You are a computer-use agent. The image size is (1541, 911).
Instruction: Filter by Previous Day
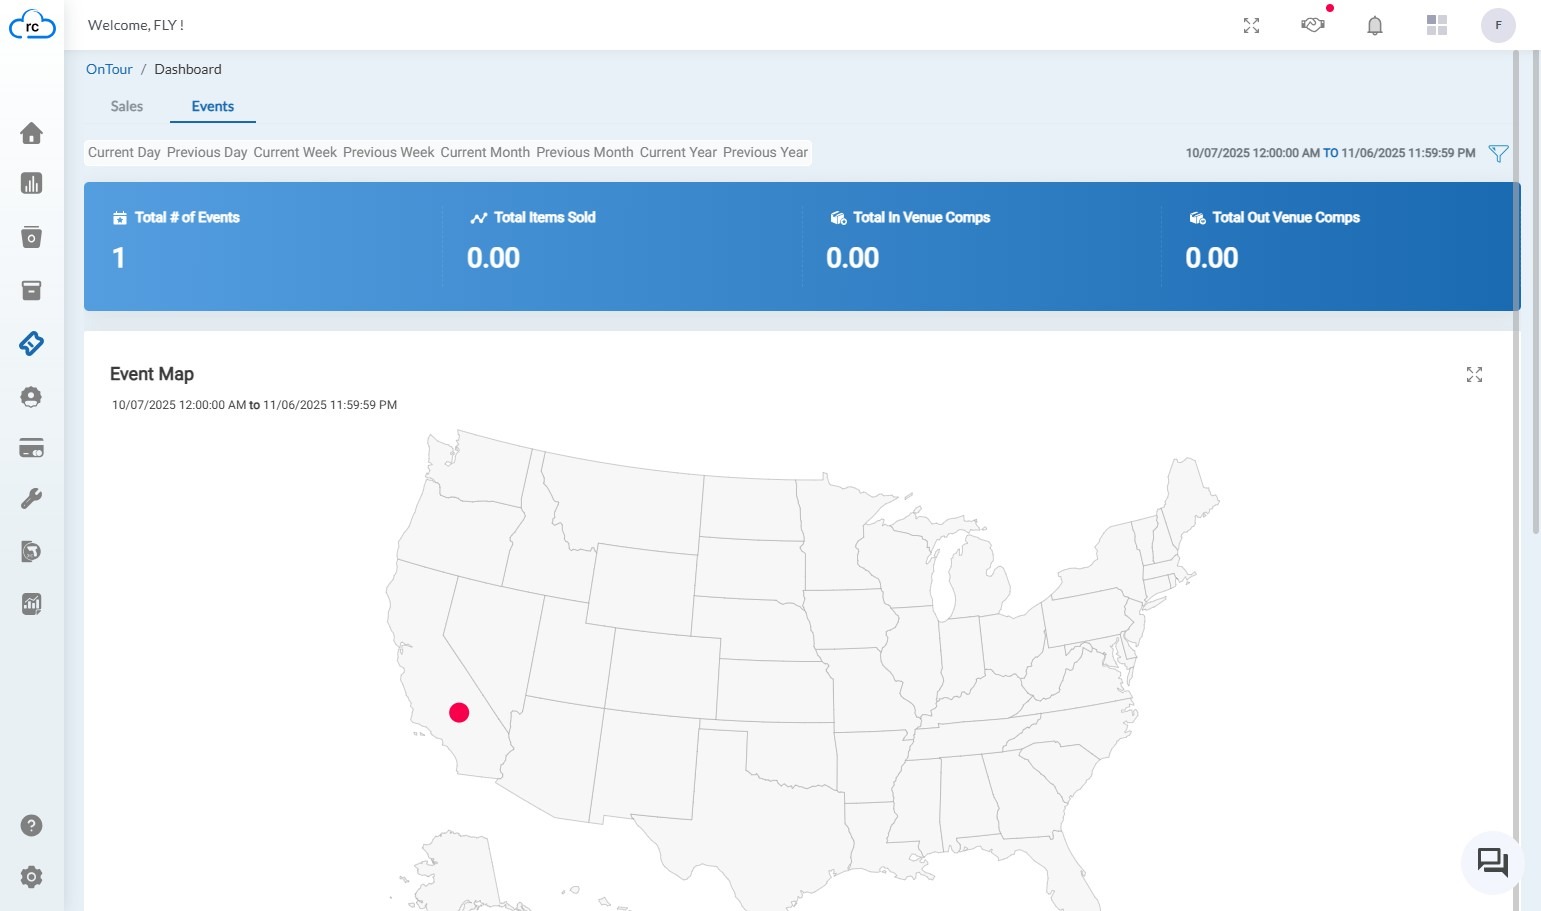[207, 152]
